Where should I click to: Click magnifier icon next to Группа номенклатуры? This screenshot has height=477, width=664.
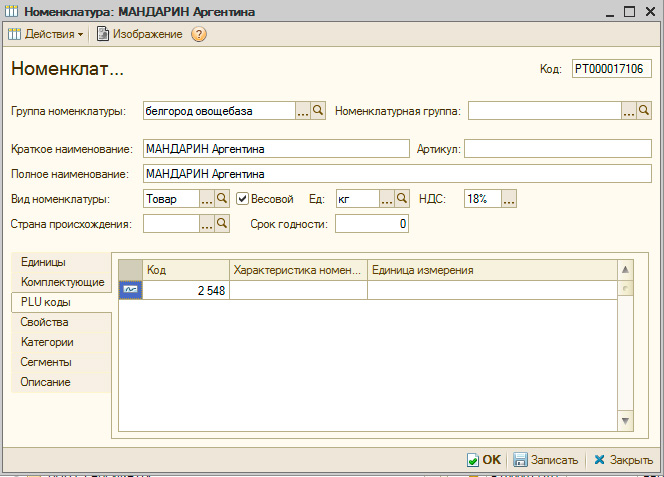click(319, 111)
